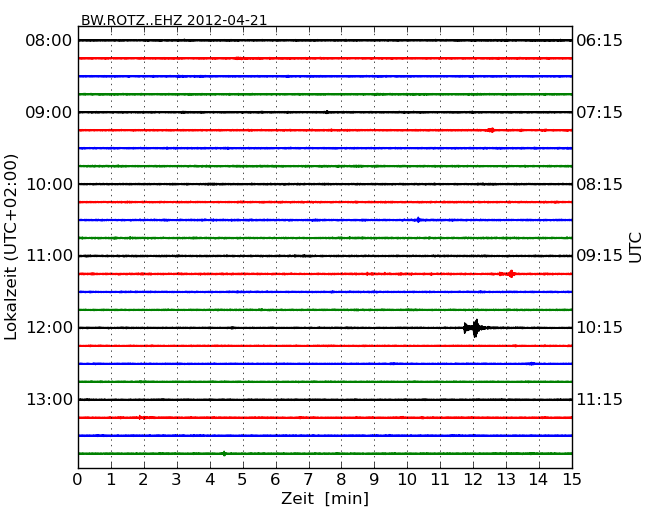650x520 pixels.
Task: Click the 06:15 UTC label
Action: click(x=599, y=41)
